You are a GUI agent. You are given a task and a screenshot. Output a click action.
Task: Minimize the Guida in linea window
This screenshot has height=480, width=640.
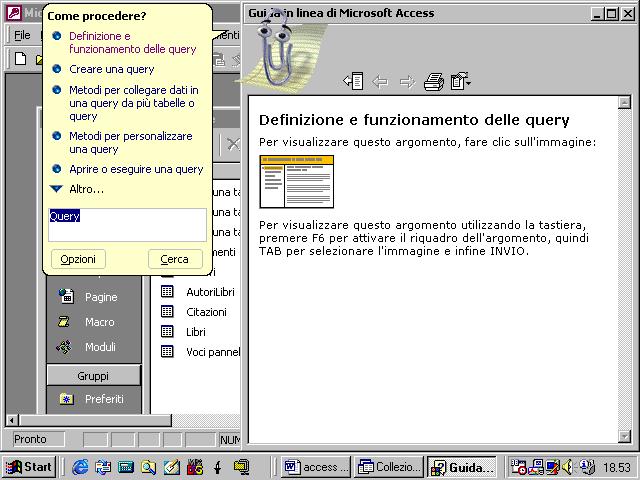(x=597, y=14)
